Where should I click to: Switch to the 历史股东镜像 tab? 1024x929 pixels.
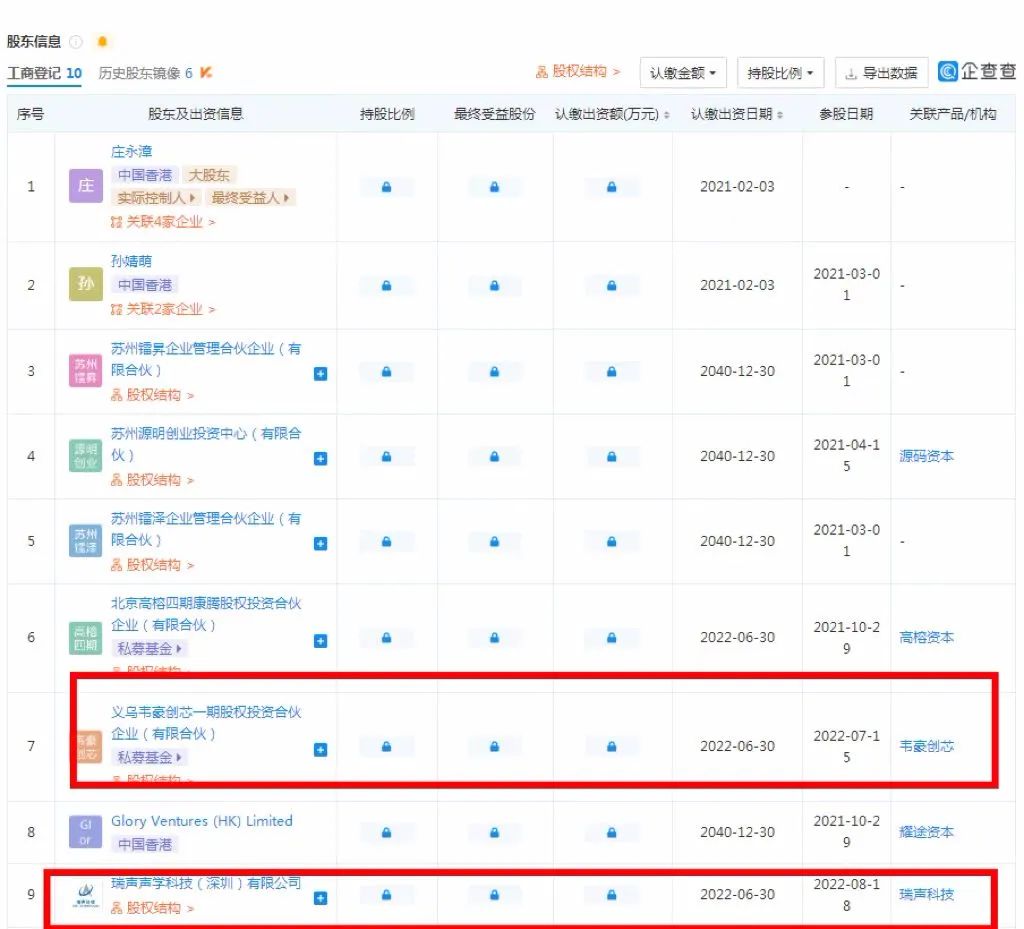coord(146,73)
